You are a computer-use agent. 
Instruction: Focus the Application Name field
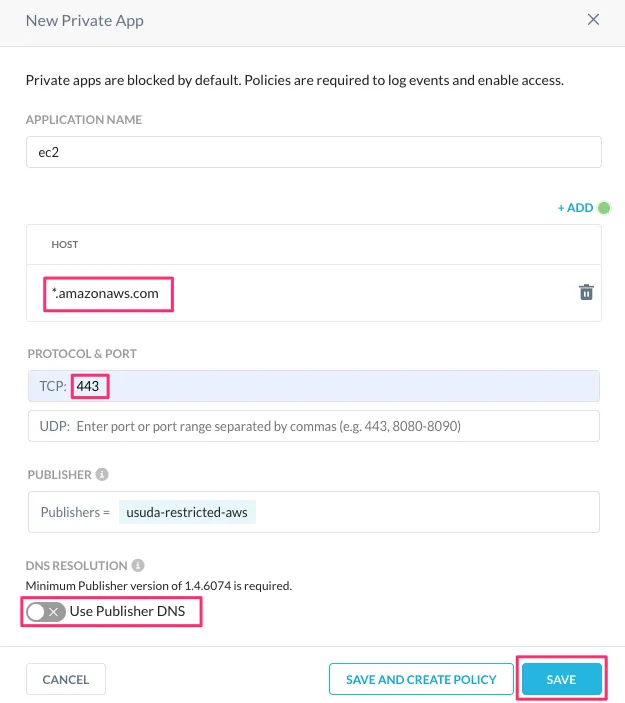[313, 152]
